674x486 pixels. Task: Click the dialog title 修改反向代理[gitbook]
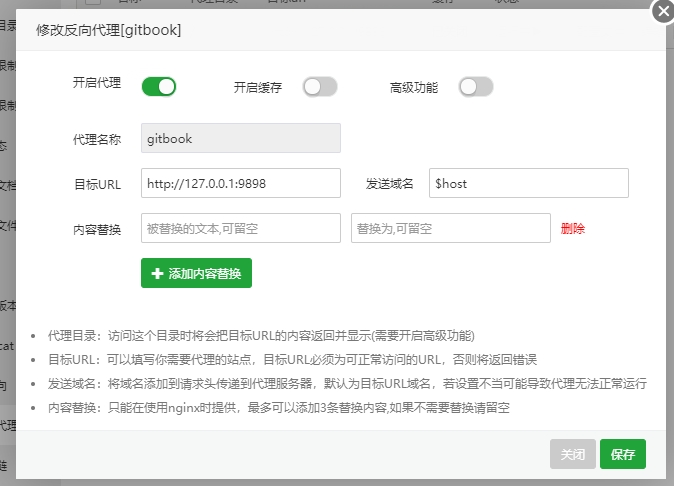108,31
